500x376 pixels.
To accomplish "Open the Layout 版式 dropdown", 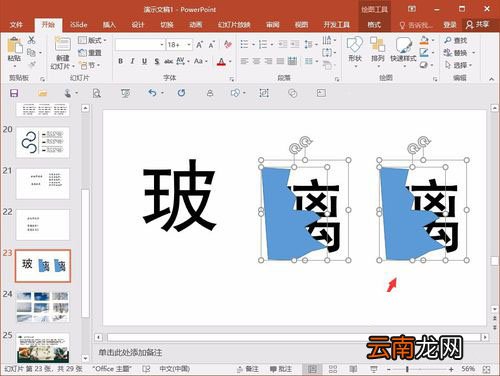I will [93, 40].
